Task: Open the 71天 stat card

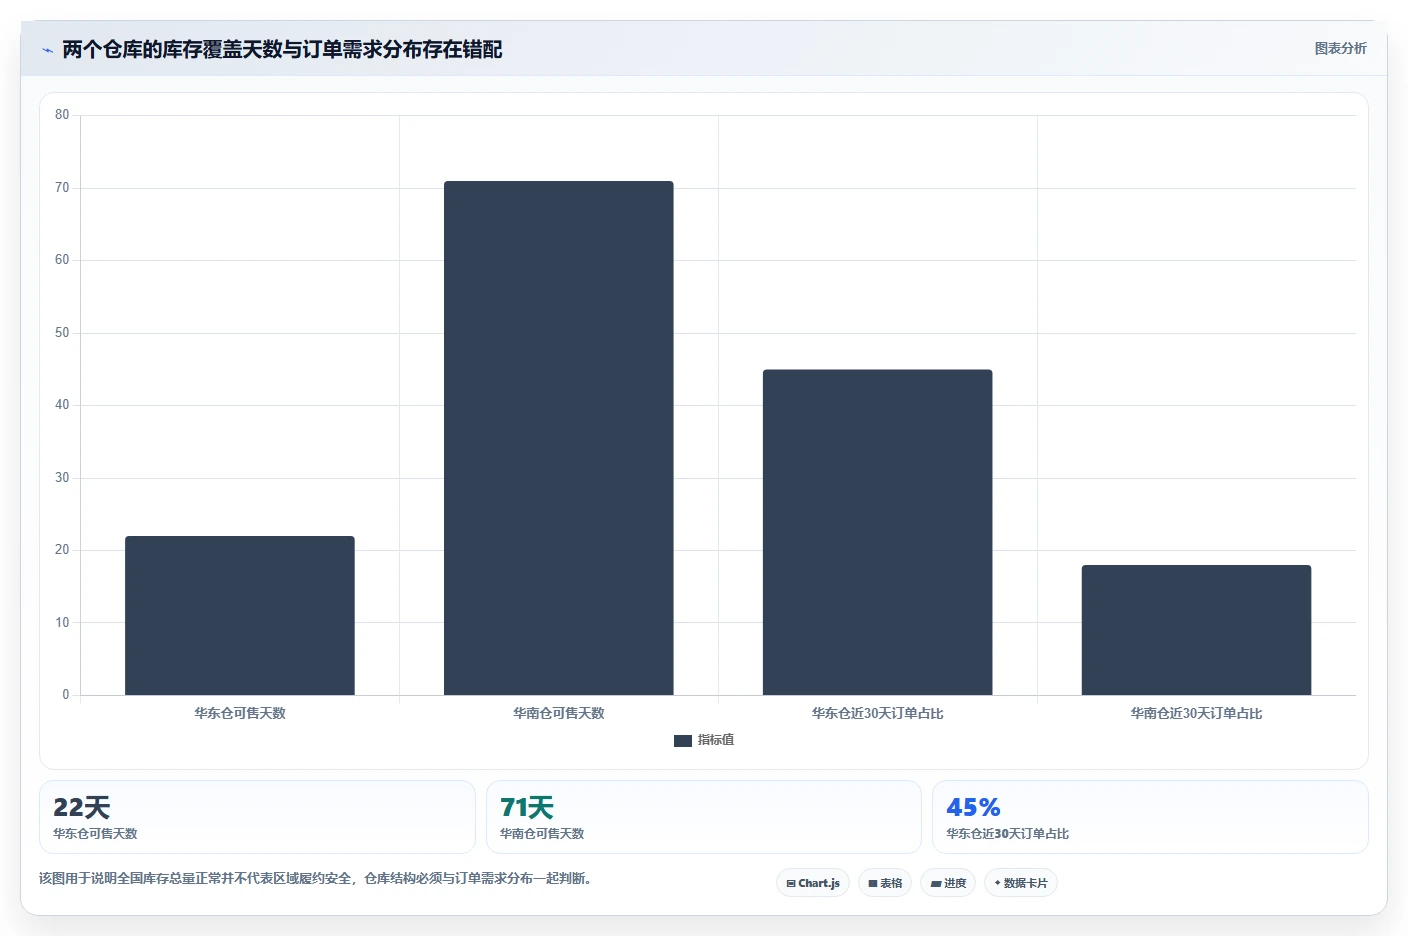Action: [704, 817]
